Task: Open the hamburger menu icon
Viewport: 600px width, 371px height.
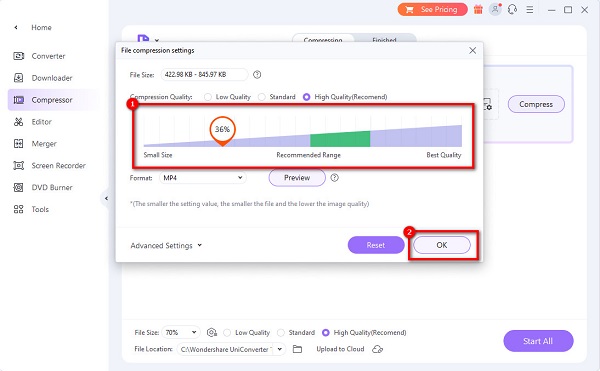Action: pyautogui.click(x=530, y=10)
